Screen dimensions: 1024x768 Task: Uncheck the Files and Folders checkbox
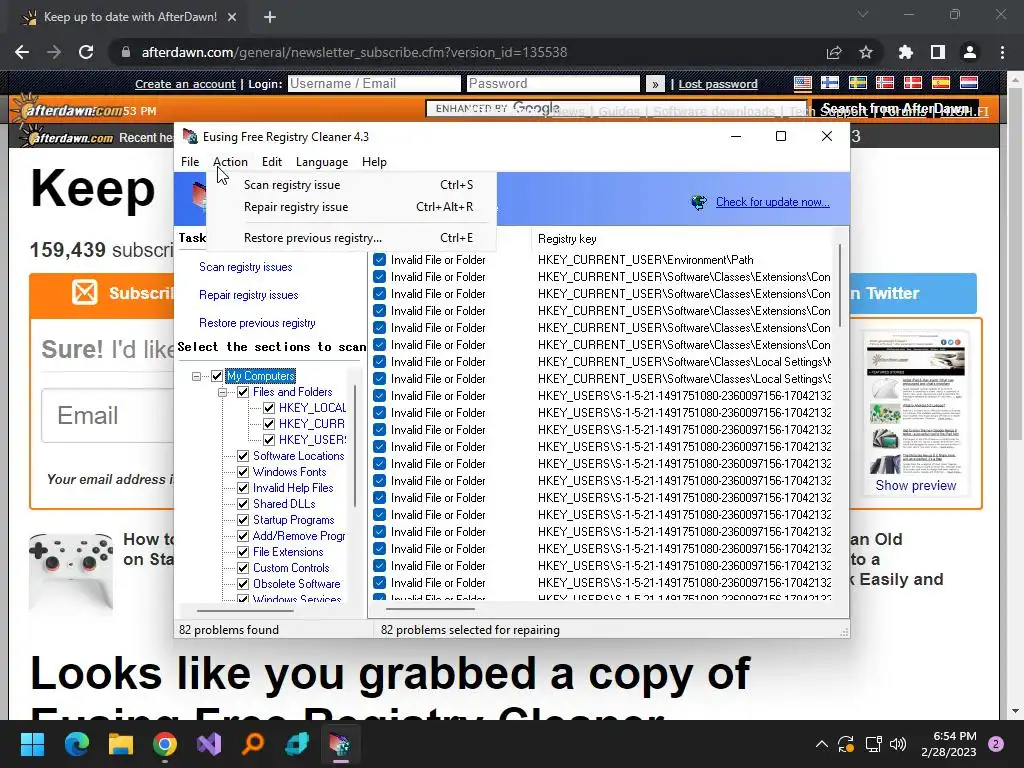coord(243,392)
